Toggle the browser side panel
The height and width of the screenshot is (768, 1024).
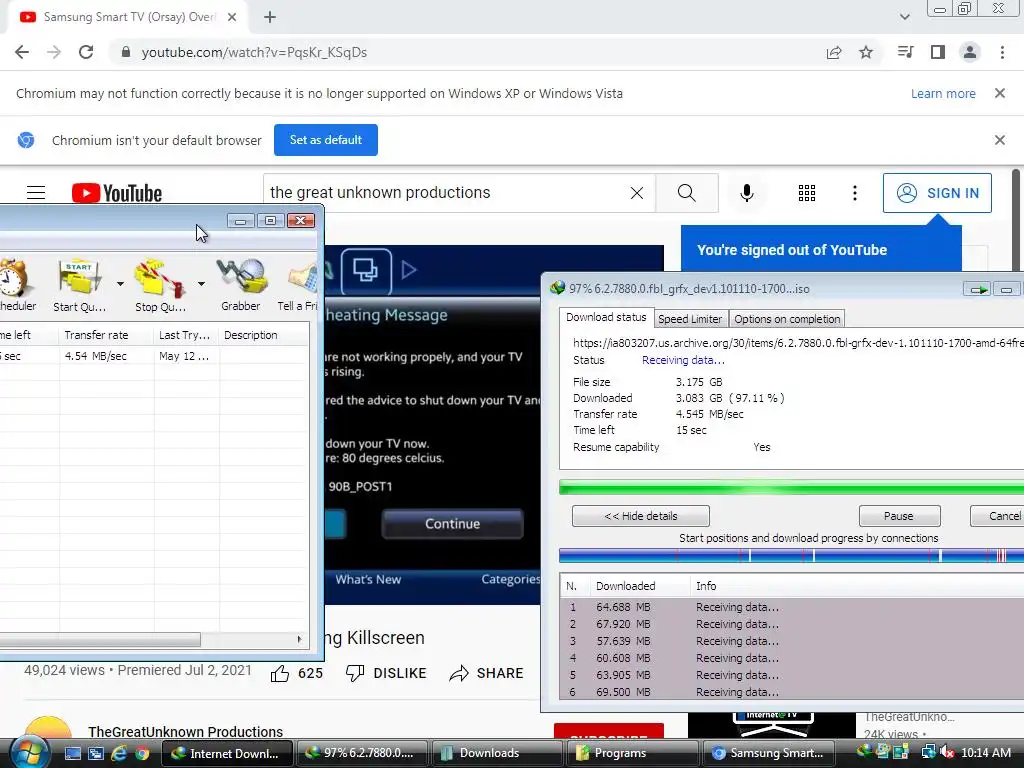click(938, 52)
